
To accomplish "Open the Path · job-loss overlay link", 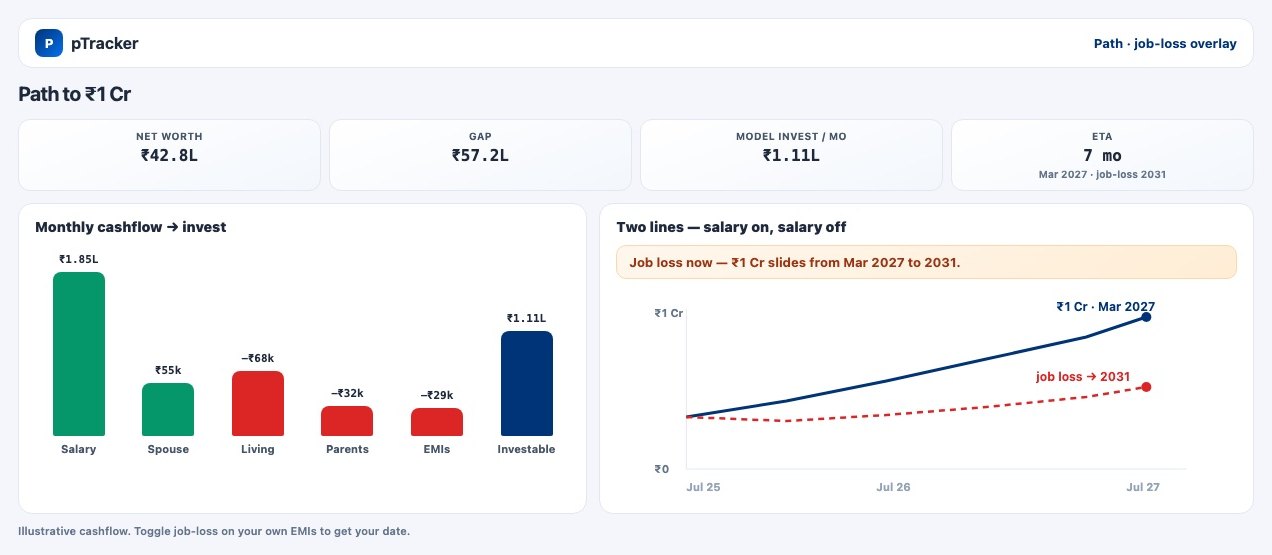I will [1165, 44].
